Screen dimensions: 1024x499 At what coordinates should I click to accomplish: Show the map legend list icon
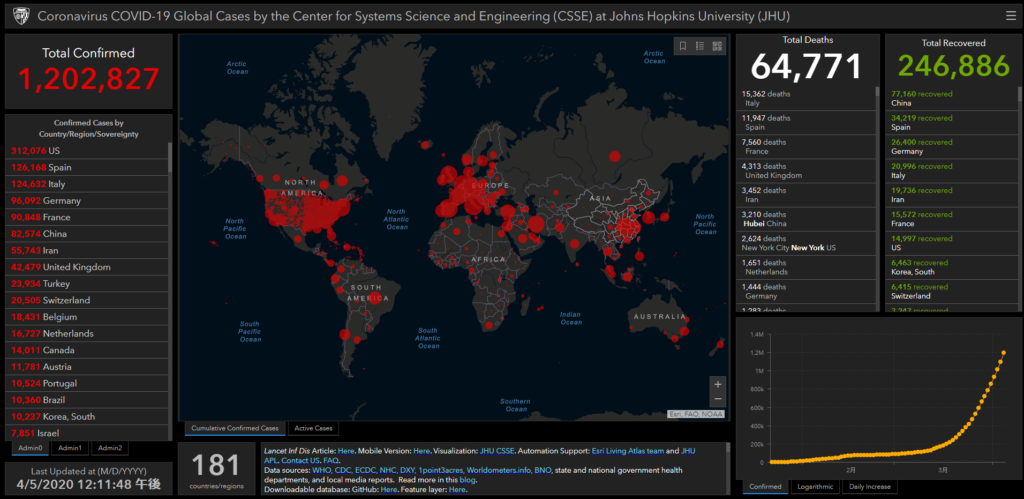point(700,46)
